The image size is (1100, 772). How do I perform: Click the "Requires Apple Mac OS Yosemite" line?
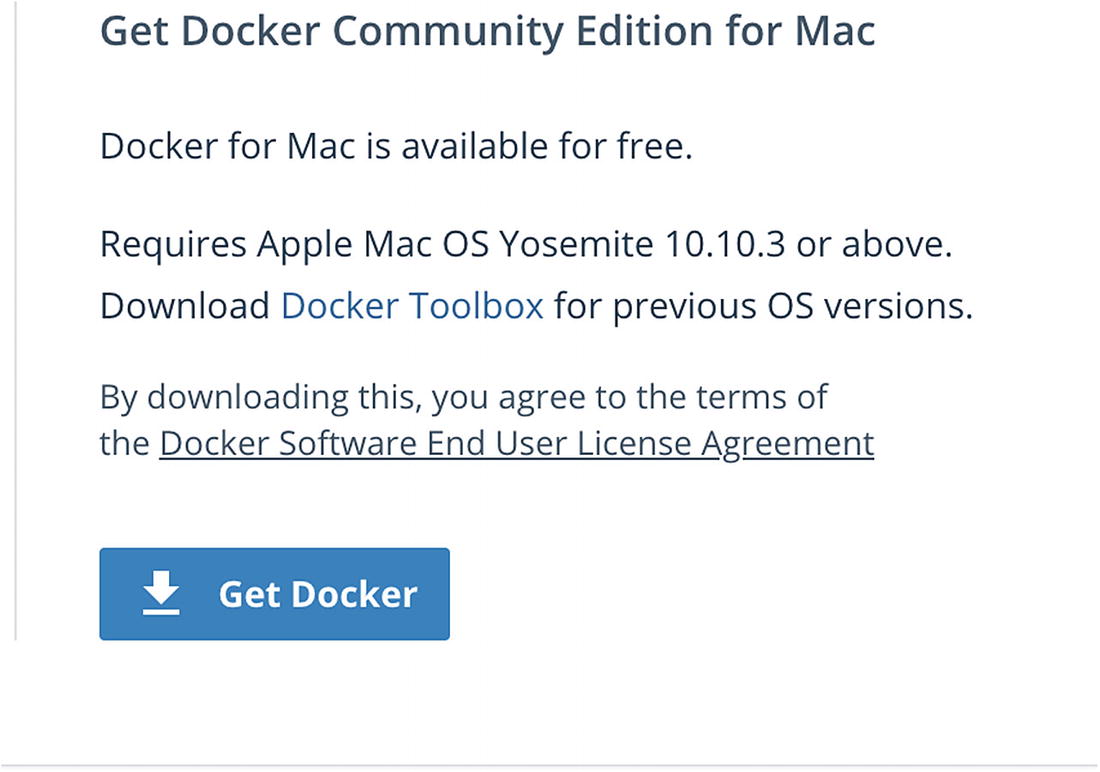pos(526,244)
